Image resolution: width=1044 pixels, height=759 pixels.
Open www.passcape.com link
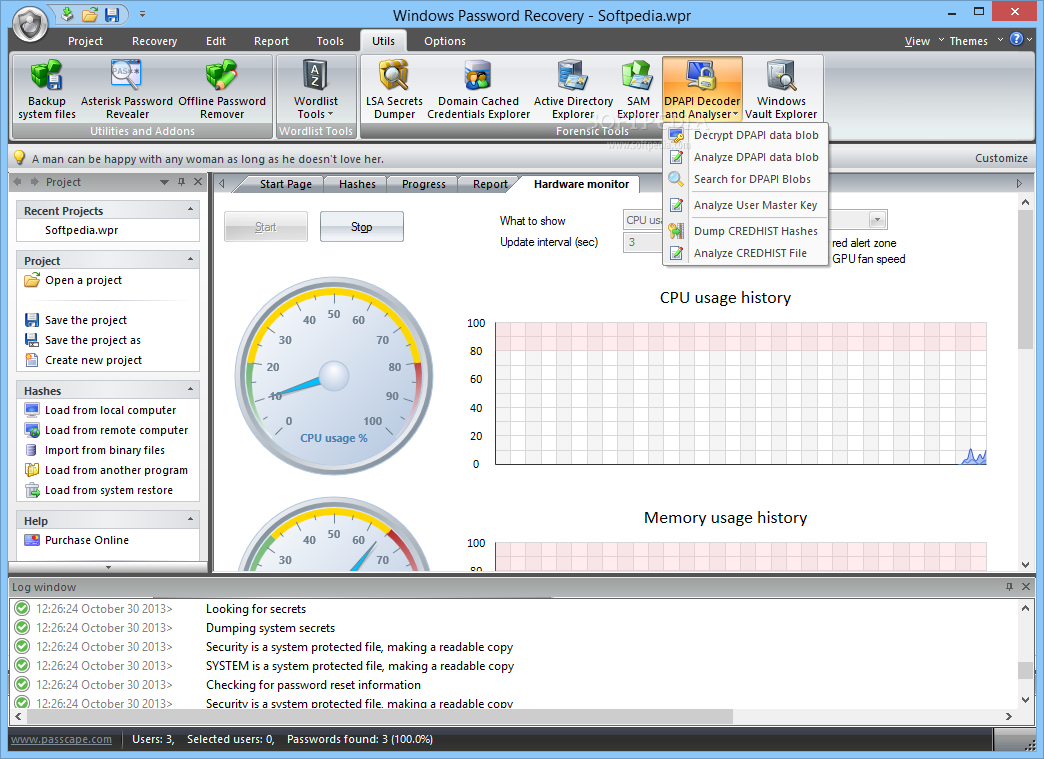click(61, 739)
